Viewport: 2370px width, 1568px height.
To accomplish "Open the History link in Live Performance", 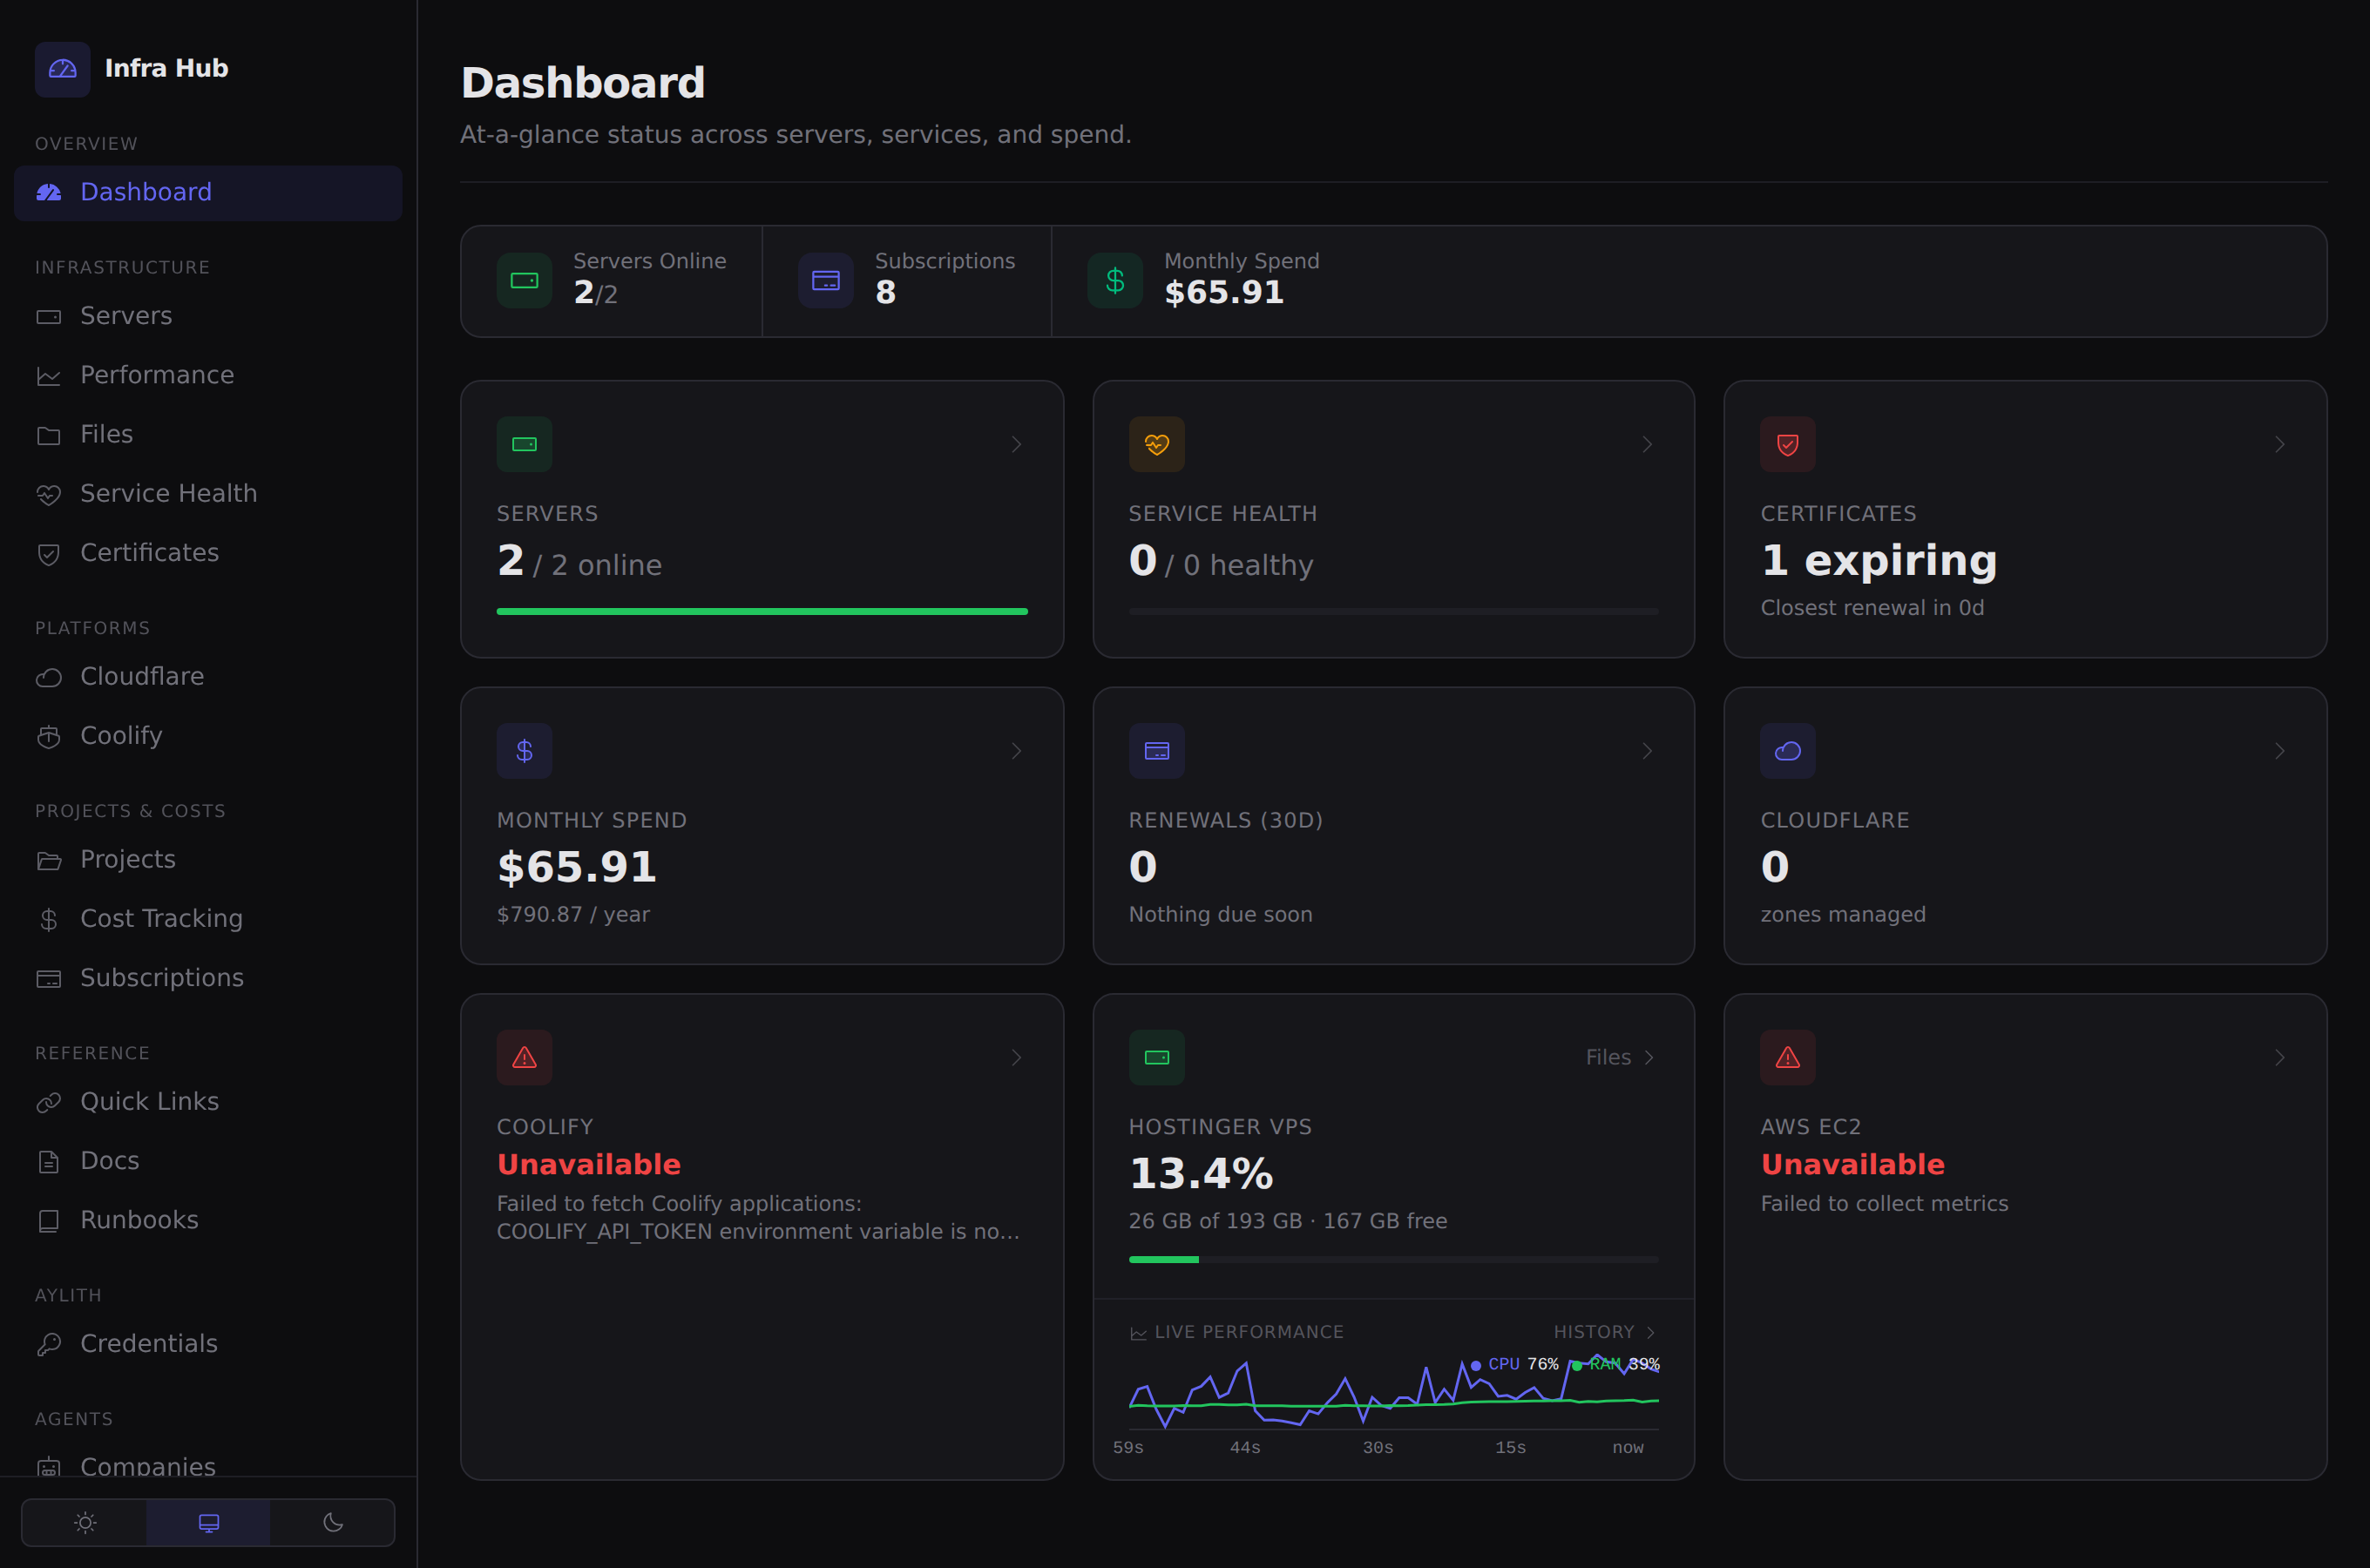I will pyautogui.click(x=1605, y=1333).
